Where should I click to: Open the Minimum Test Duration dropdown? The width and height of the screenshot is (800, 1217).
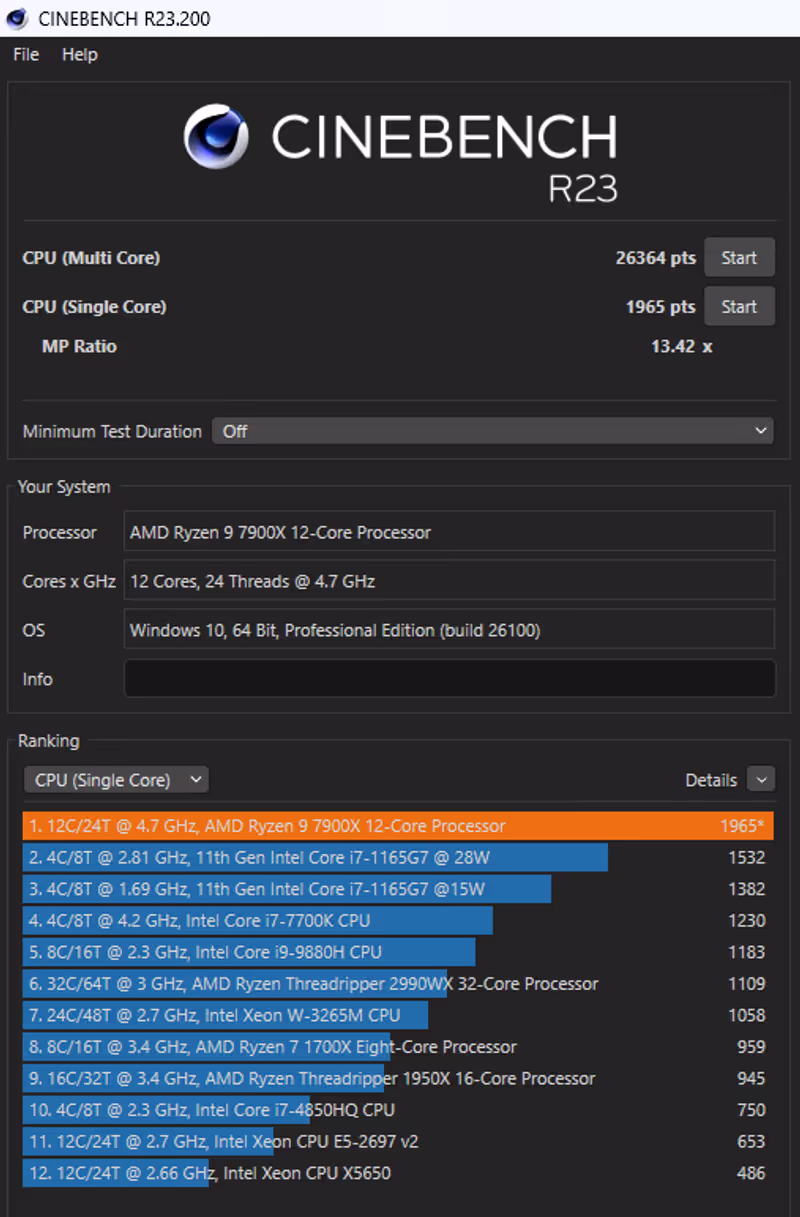tap(492, 431)
